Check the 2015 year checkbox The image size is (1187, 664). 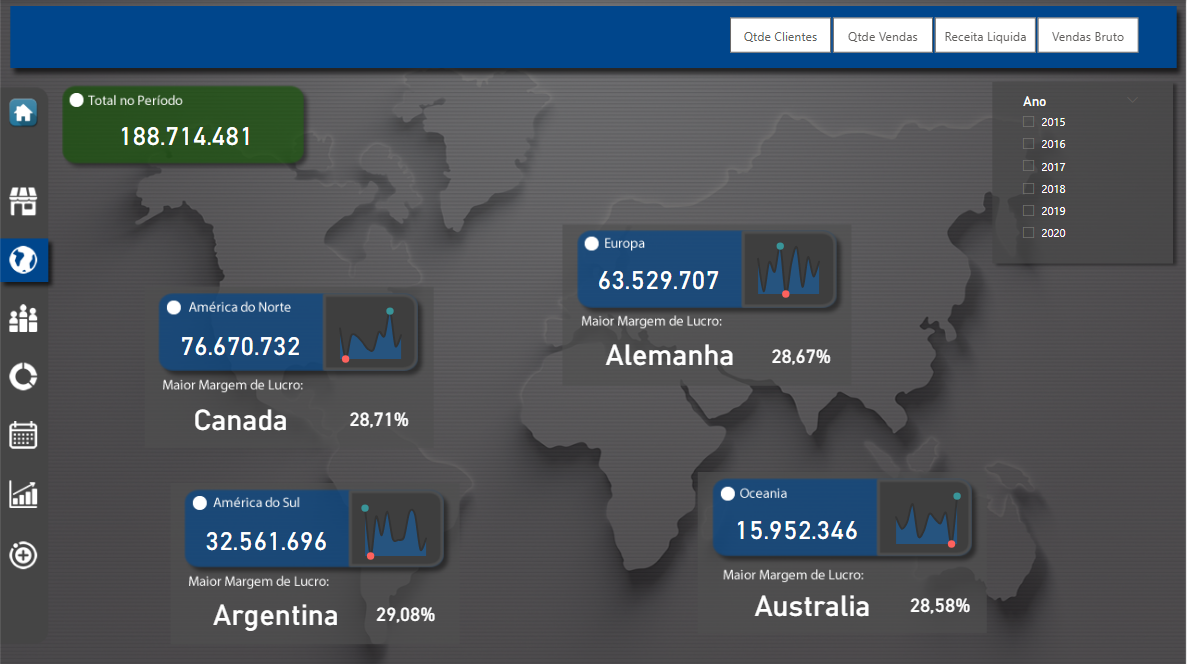pos(1028,122)
